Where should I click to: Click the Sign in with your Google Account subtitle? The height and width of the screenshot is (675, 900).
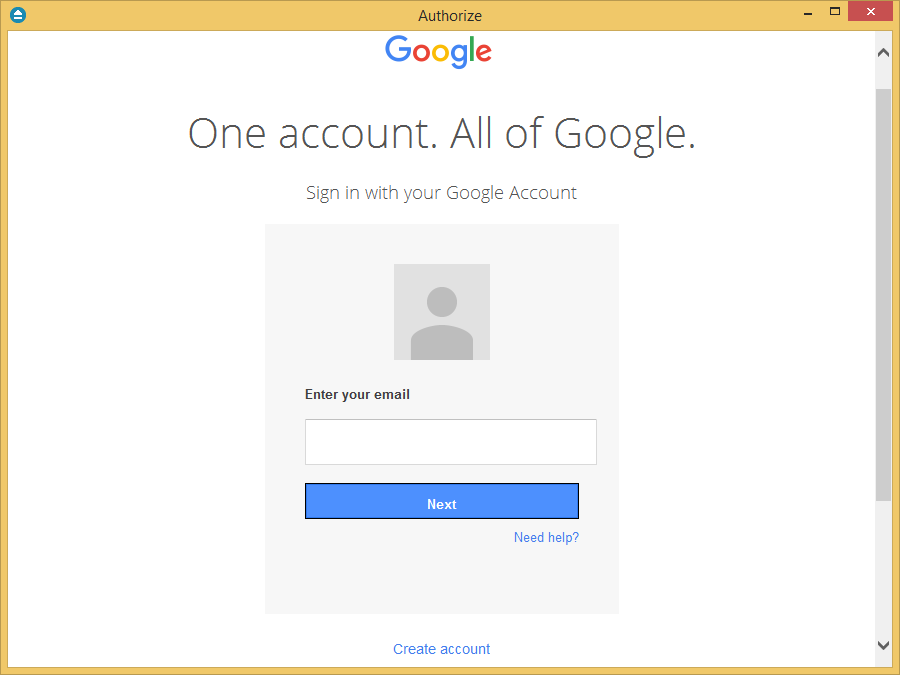coord(441,192)
